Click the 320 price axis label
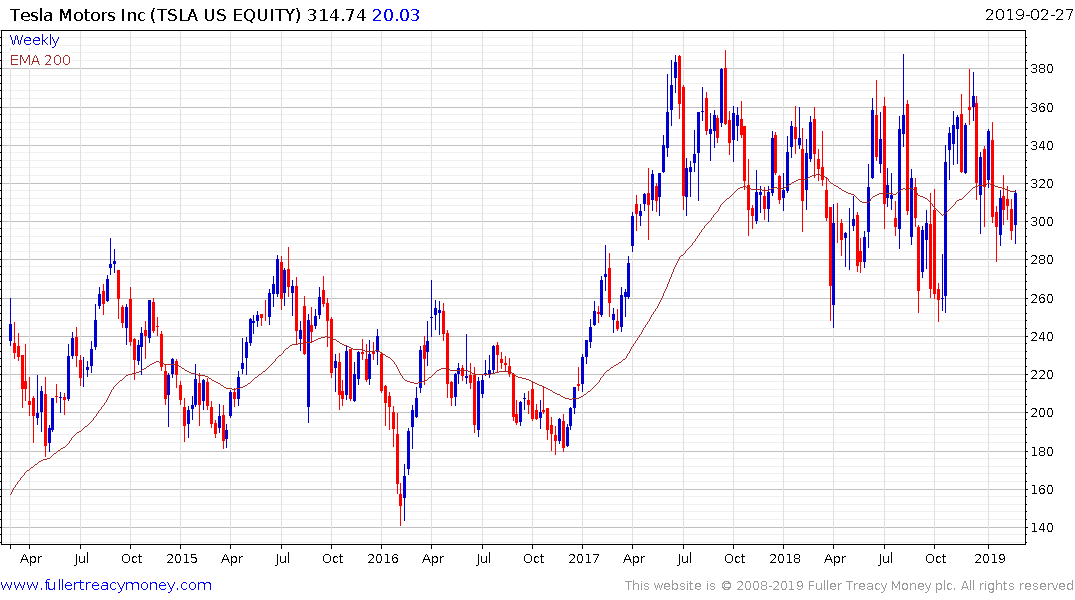Viewport: 1075px width, 600px height. pyautogui.click(x=1041, y=184)
